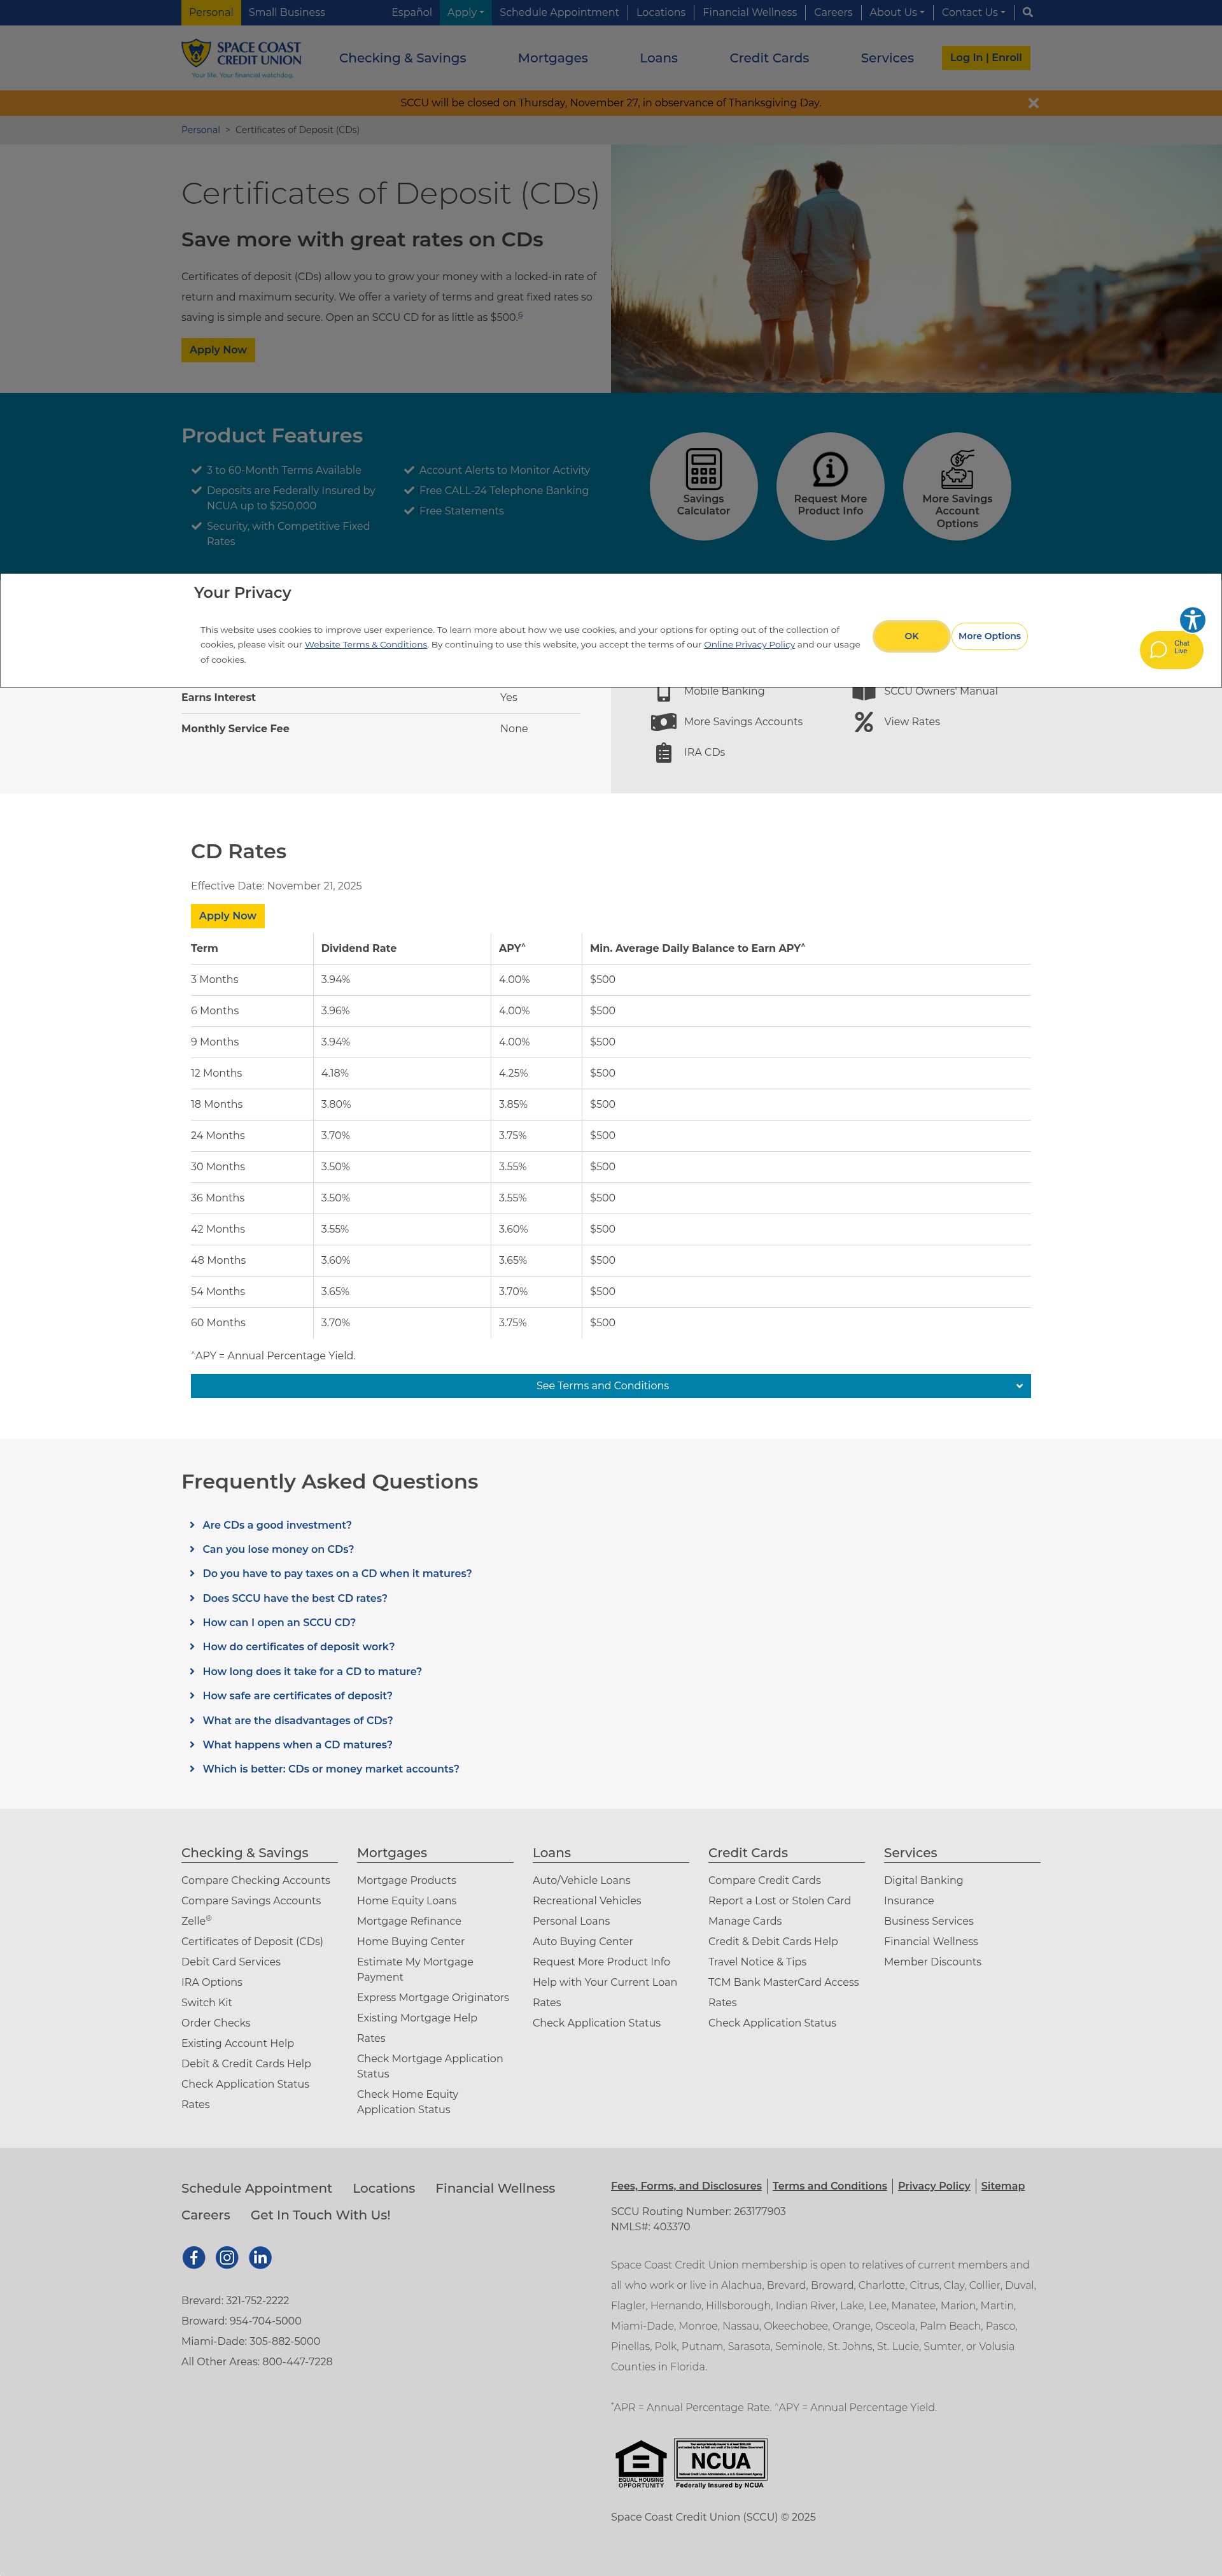Click the Personal breadcrumb link
Screen dimensions: 1222x2576
(x=200, y=130)
